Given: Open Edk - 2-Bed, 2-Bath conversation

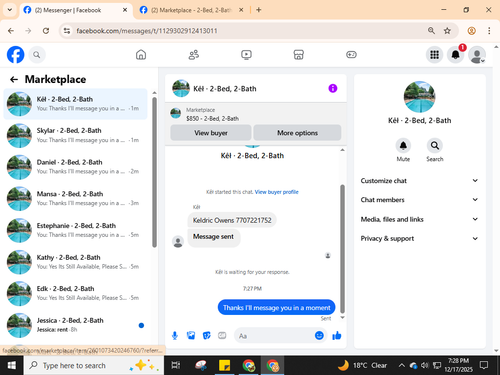Looking at the screenshot, I should tap(75, 293).
